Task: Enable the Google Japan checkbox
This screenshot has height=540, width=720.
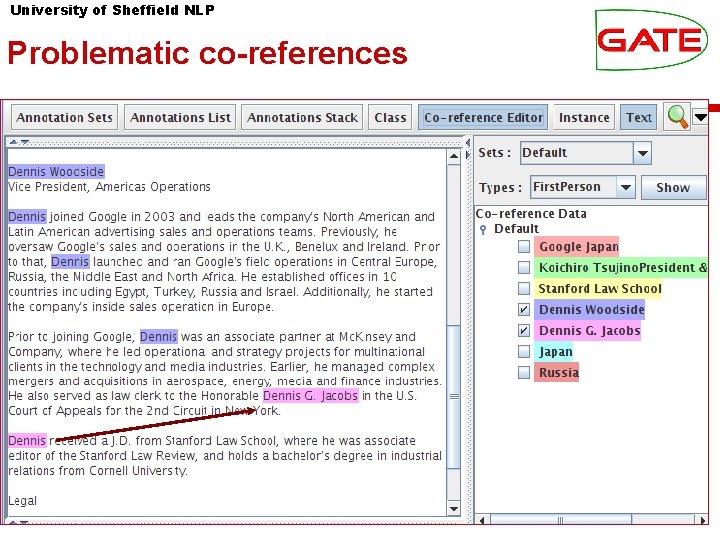Action: tap(523, 247)
